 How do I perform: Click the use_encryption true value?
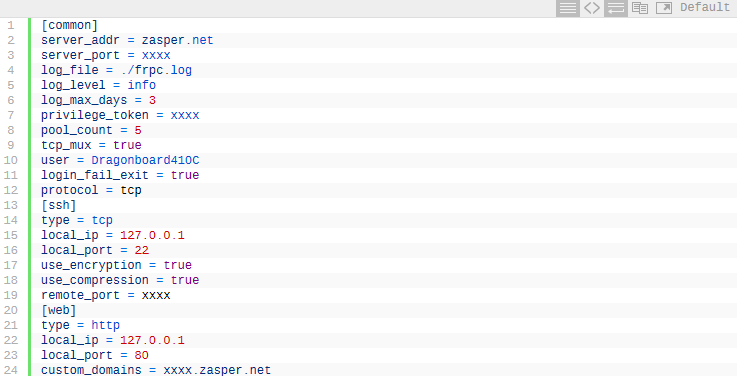coord(178,265)
